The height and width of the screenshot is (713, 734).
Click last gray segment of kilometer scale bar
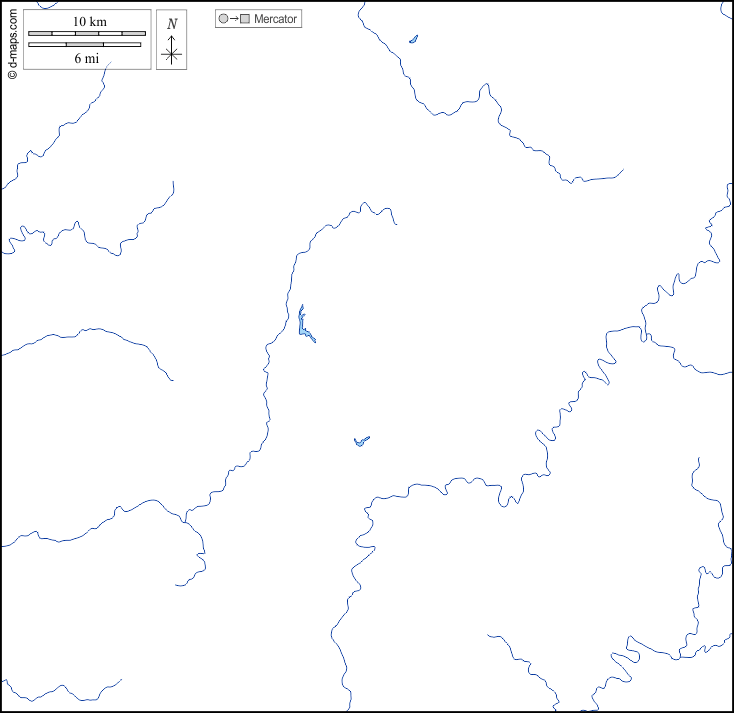(x=134, y=34)
